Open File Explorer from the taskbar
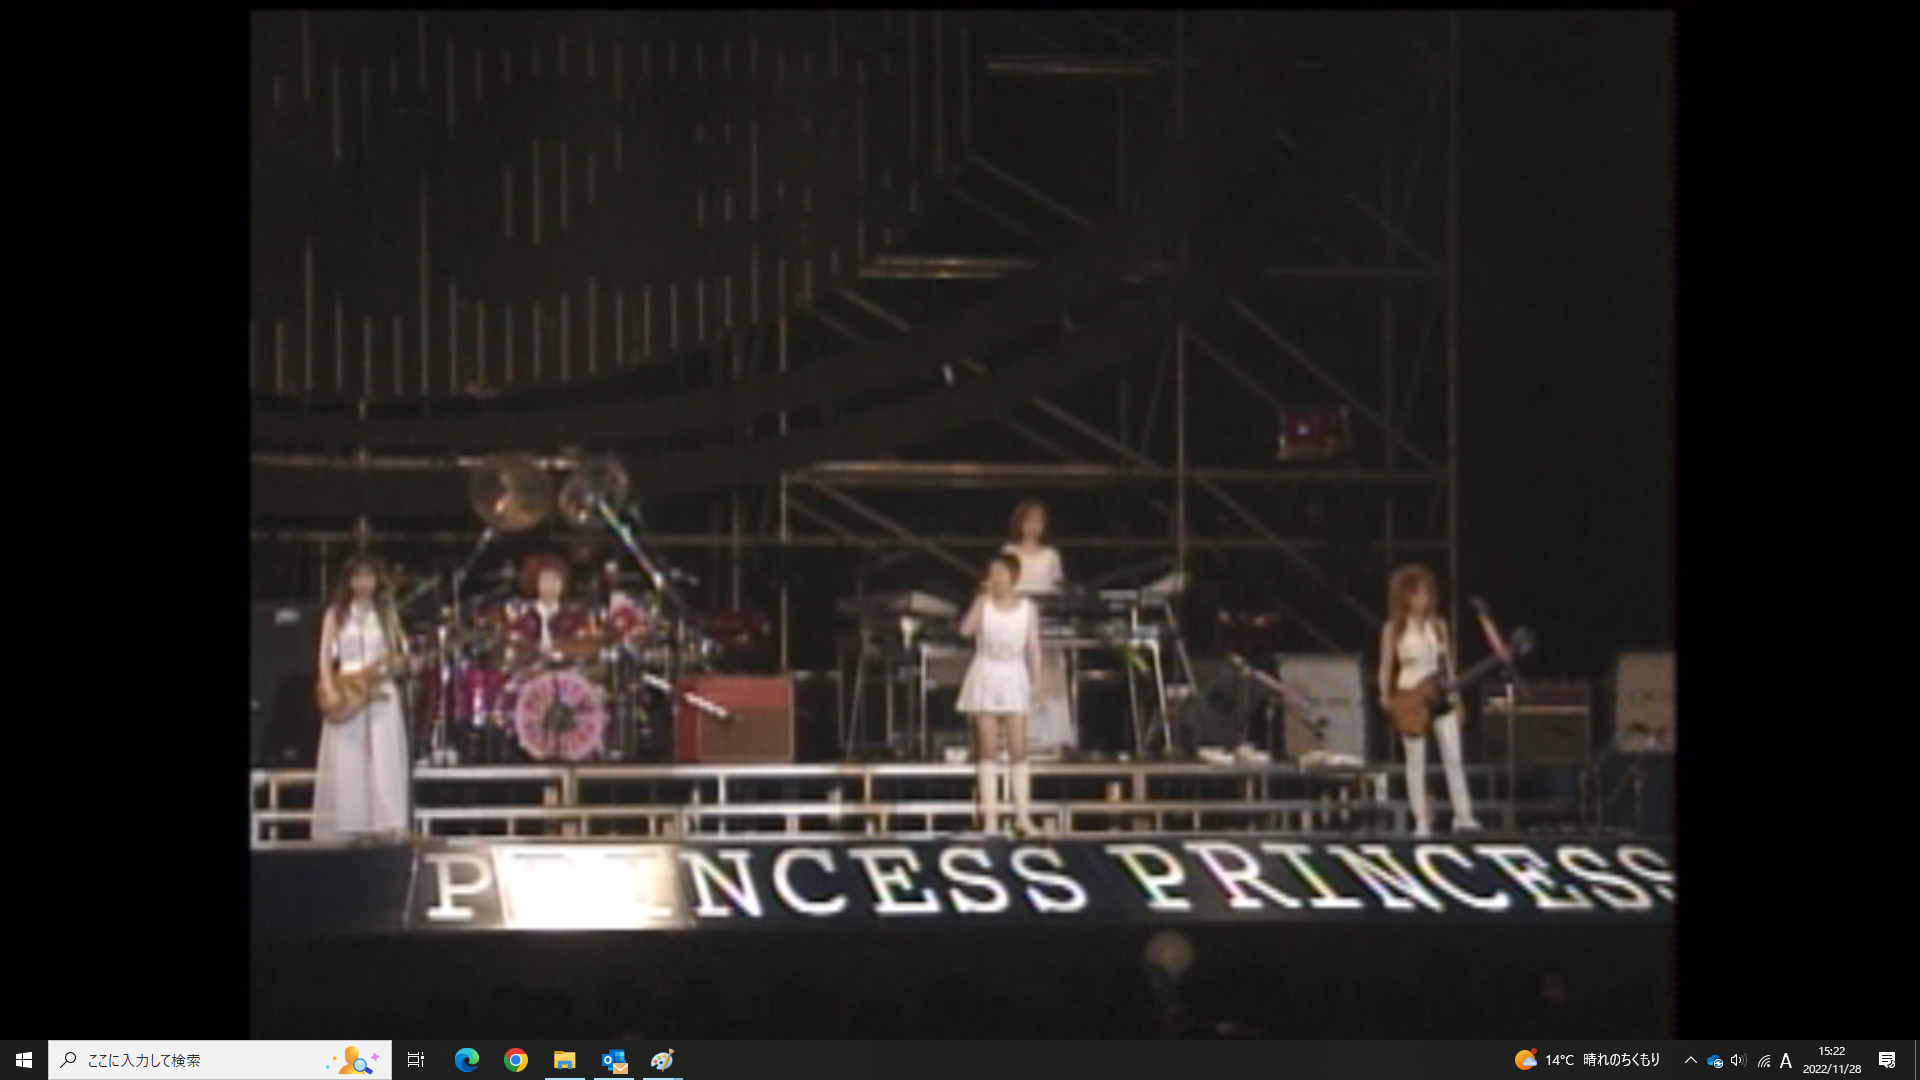The height and width of the screenshot is (1080, 1920). [565, 1060]
